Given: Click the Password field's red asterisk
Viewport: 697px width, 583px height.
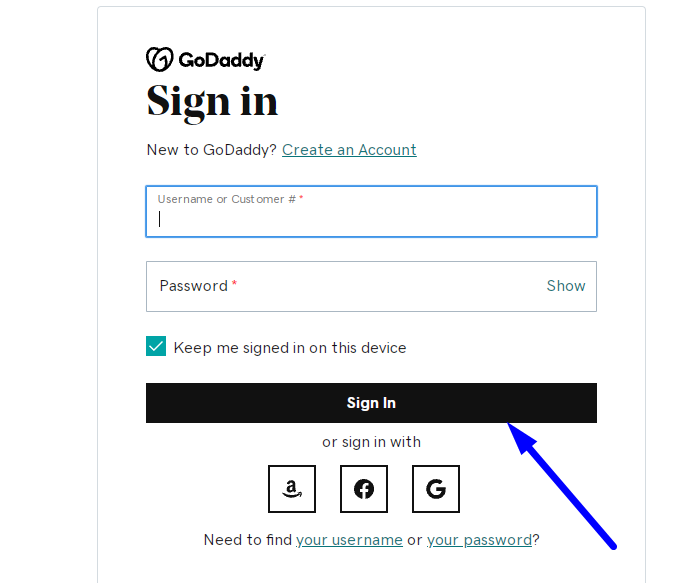Looking at the screenshot, I should point(234,283).
